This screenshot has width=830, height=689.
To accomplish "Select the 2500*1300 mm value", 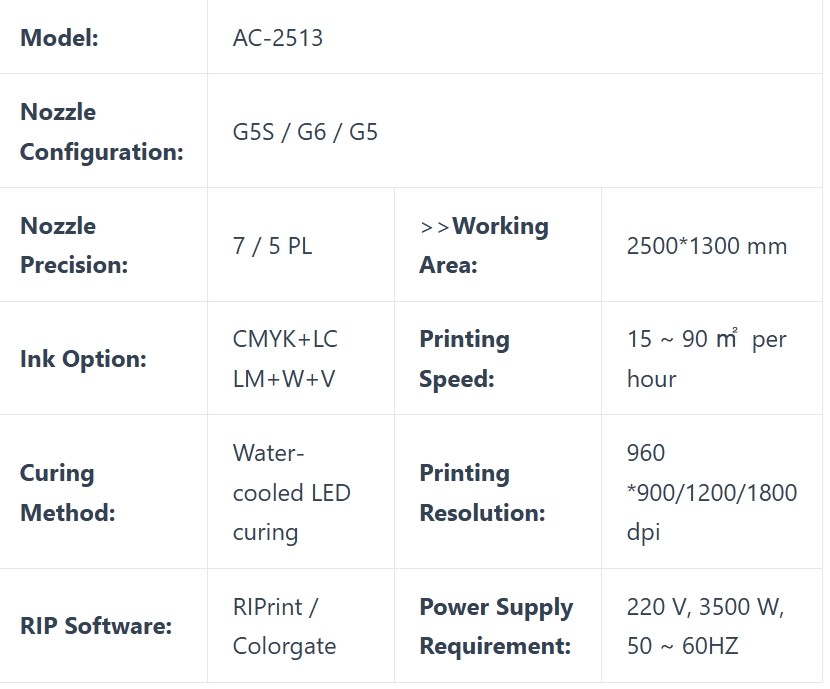I will pos(707,246).
